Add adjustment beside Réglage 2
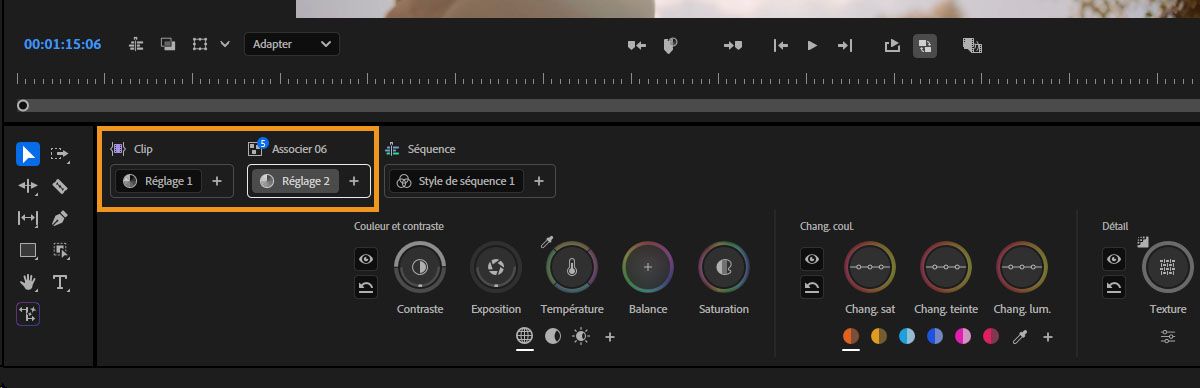Image resolution: width=1200 pixels, height=388 pixels. pos(353,181)
